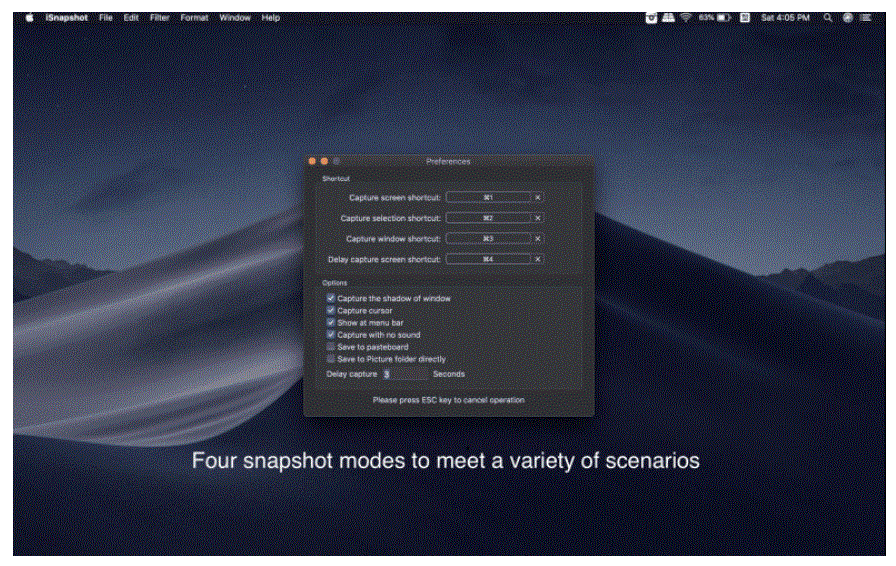The width and height of the screenshot is (896, 566).
Task: Click the 'Options' section label
Action: 335,282
